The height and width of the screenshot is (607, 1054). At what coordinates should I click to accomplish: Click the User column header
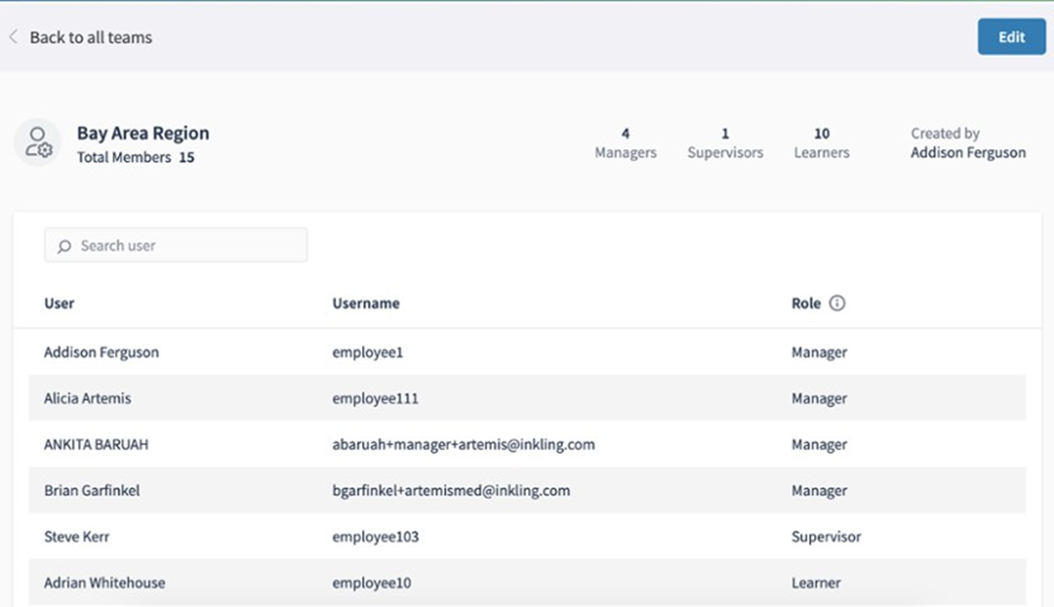pyautogui.click(x=59, y=303)
